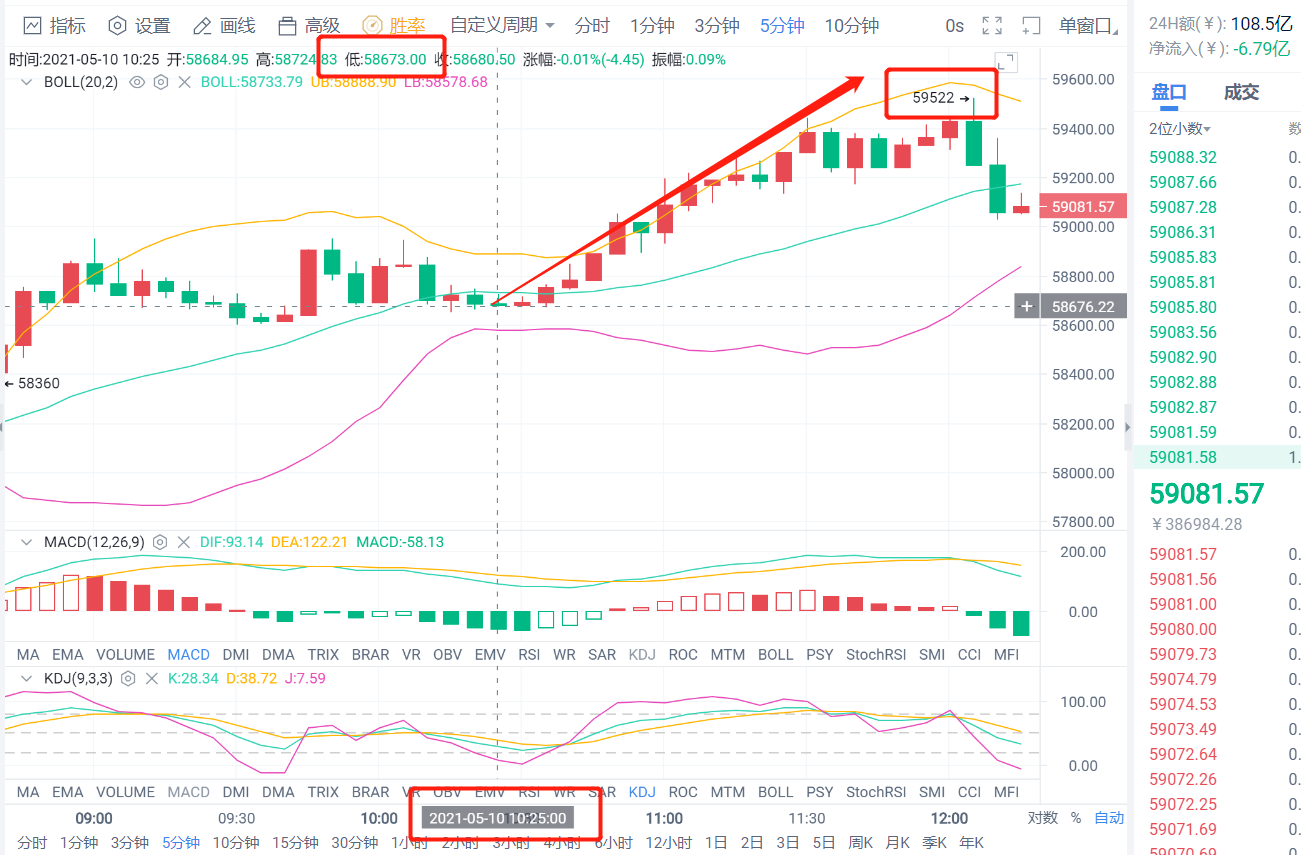Open the 指标 indicators menu
This screenshot has width=1301, height=855.
55,26
